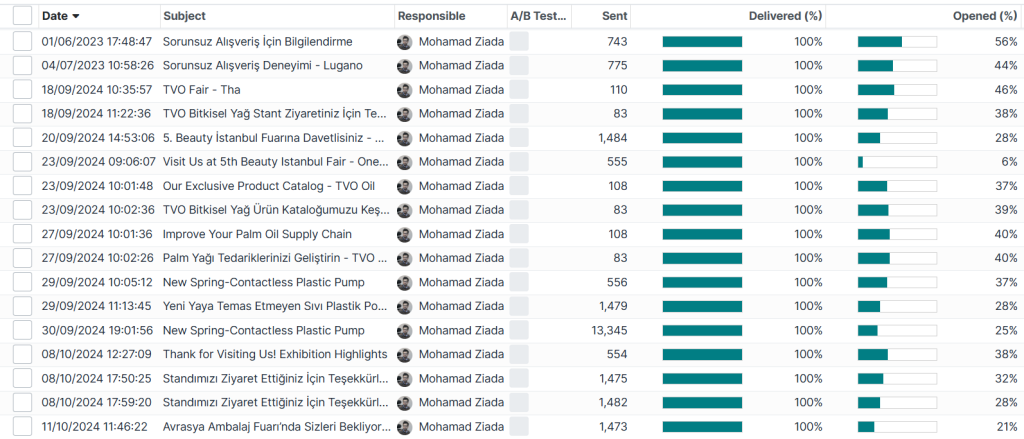Image resolution: width=1024 pixels, height=439 pixels.
Task: Select checkbox for Sorunsuz Alışveriş İçin Bilgilendirme
Action: coord(22,42)
